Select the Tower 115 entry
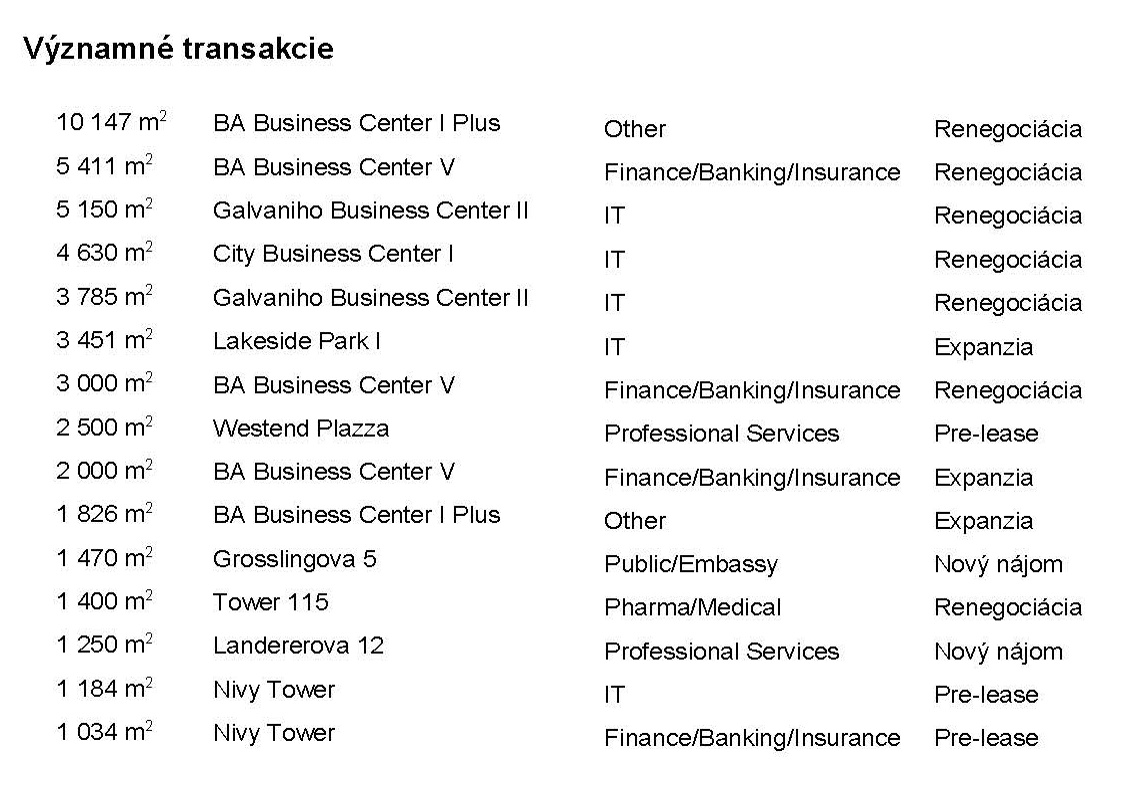This screenshot has width=1121, height=790. pyautogui.click(x=271, y=602)
